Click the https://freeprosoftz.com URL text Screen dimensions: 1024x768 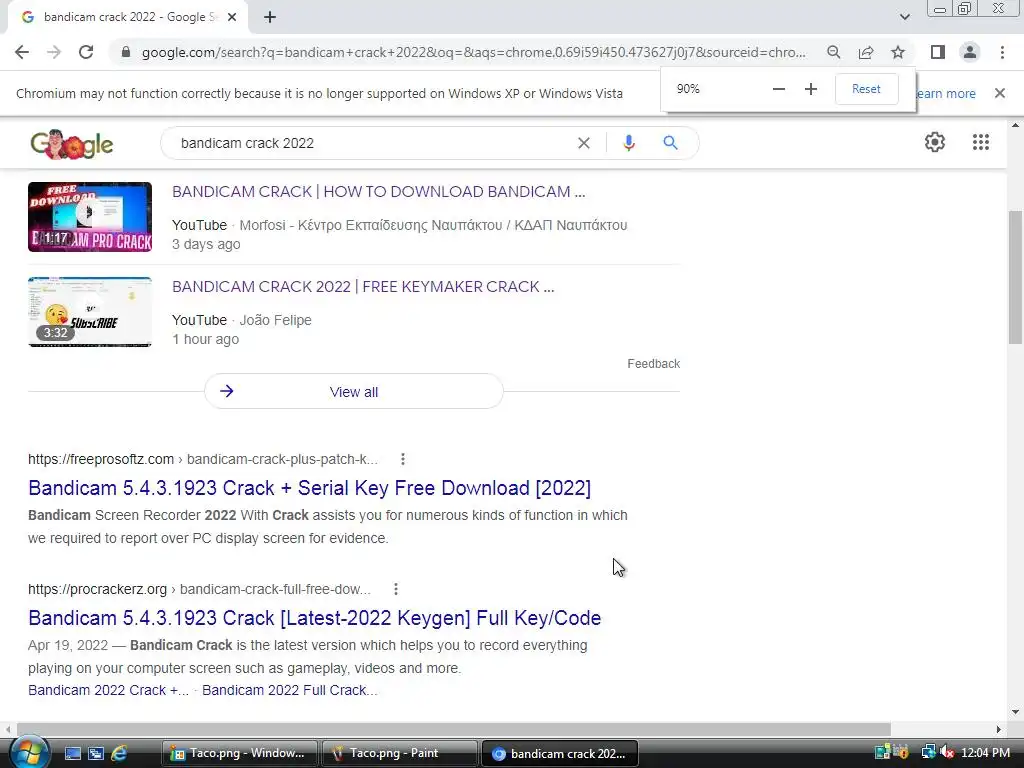[101, 459]
